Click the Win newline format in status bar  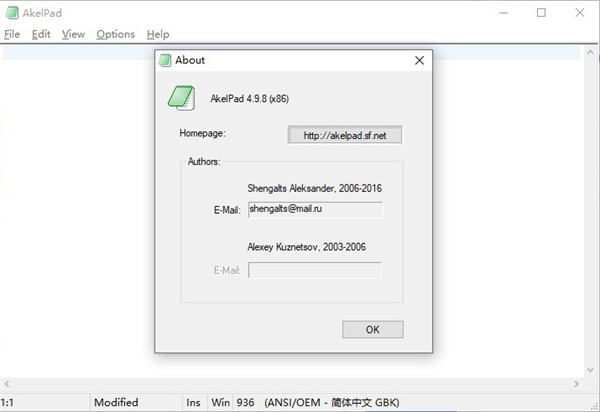pyautogui.click(x=220, y=403)
